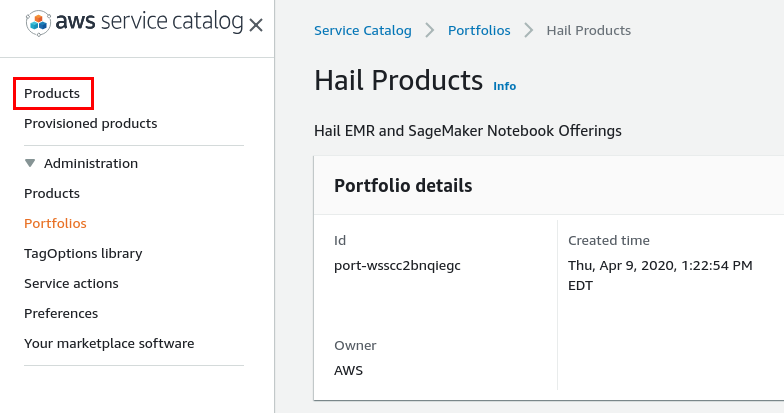Click the Portfolio details panel header

[x=403, y=185]
